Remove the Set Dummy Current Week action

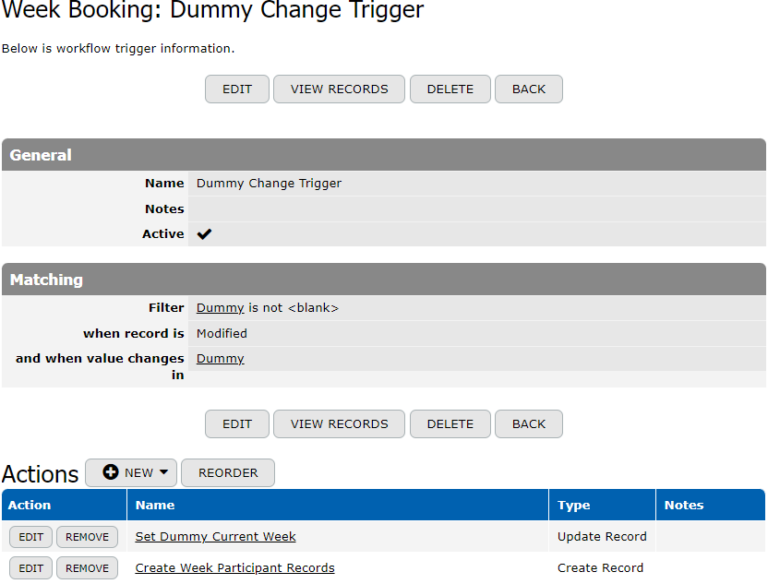pyautogui.click(x=87, y=537)
